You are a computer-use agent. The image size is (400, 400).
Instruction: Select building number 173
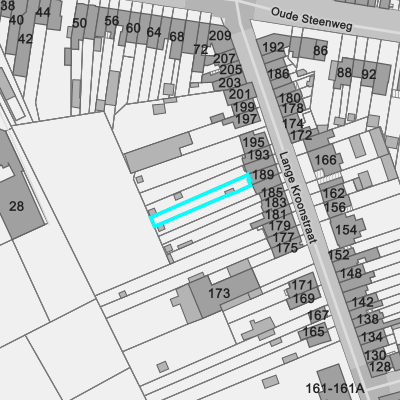pyautogui.click(x=219, y=293)
